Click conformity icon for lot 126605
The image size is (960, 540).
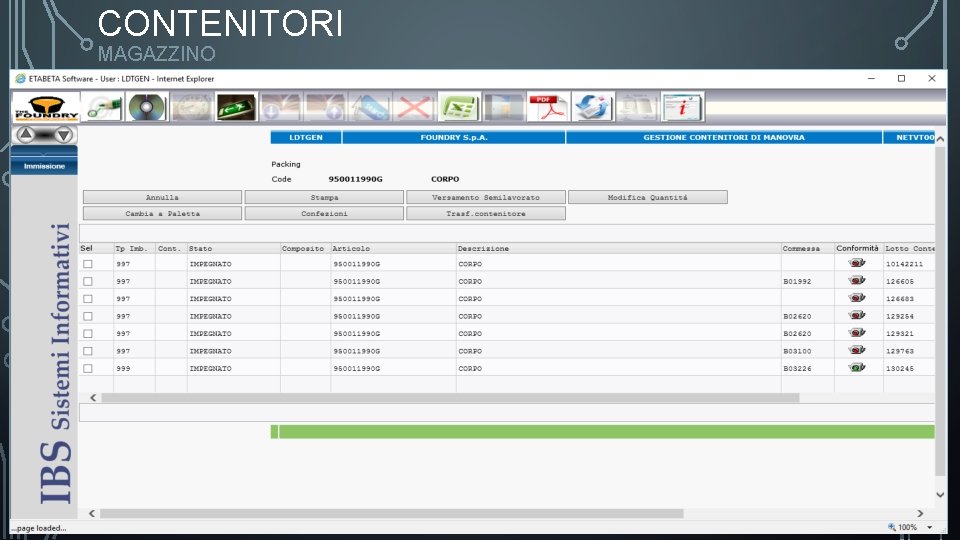click(x=857, y=280)
